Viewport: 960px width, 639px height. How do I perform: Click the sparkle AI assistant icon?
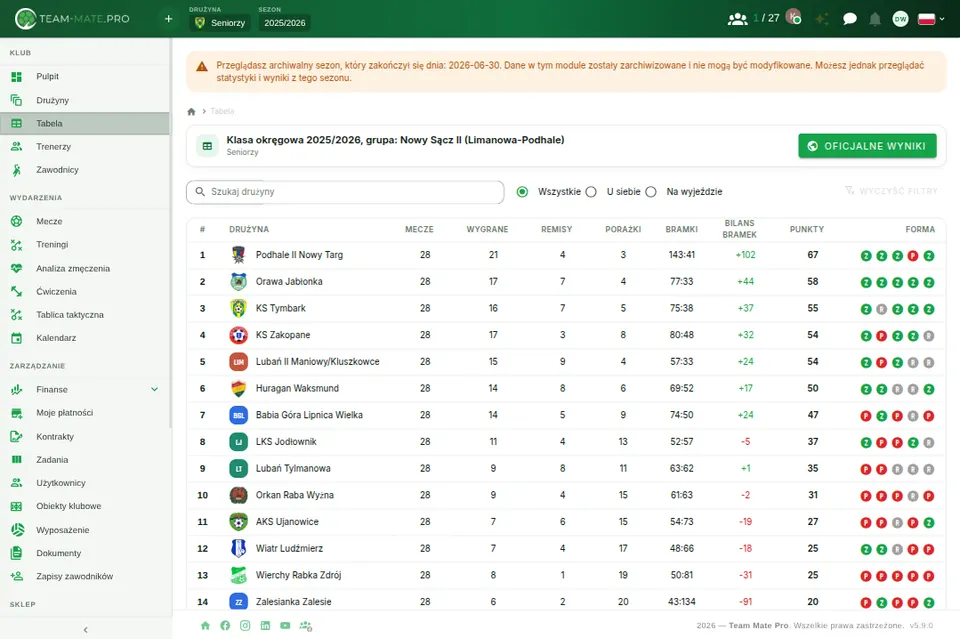822,19
